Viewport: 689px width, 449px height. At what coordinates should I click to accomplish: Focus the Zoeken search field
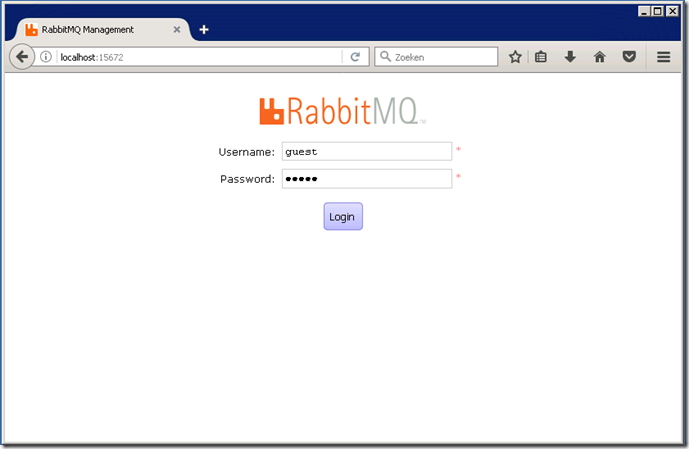click(x=436, y=57)
